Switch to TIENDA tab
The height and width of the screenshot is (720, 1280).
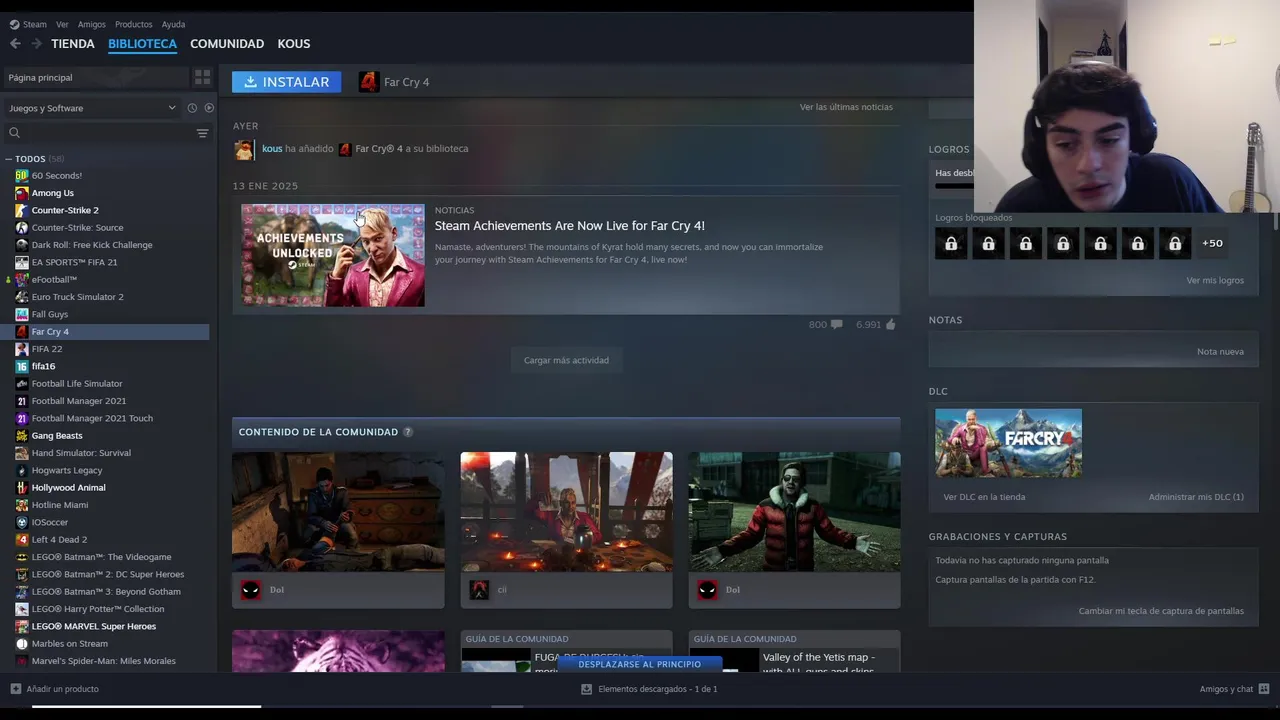point(73,44)
